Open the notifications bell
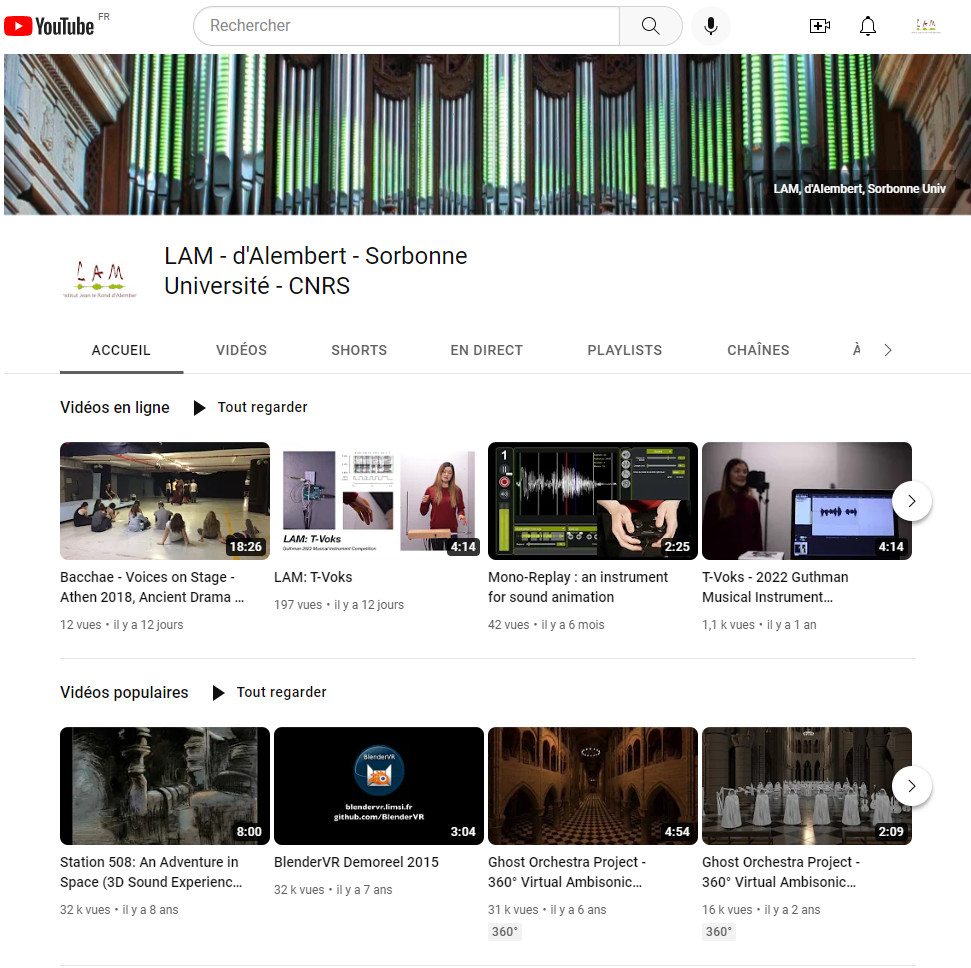Screen dimensions: 971x968 [x=867, y=26]
